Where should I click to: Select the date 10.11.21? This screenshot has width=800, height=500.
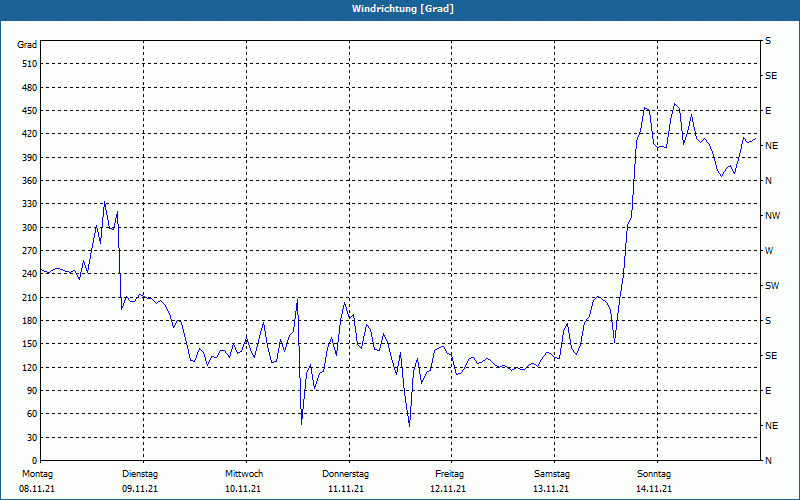[x=243, y=489]
